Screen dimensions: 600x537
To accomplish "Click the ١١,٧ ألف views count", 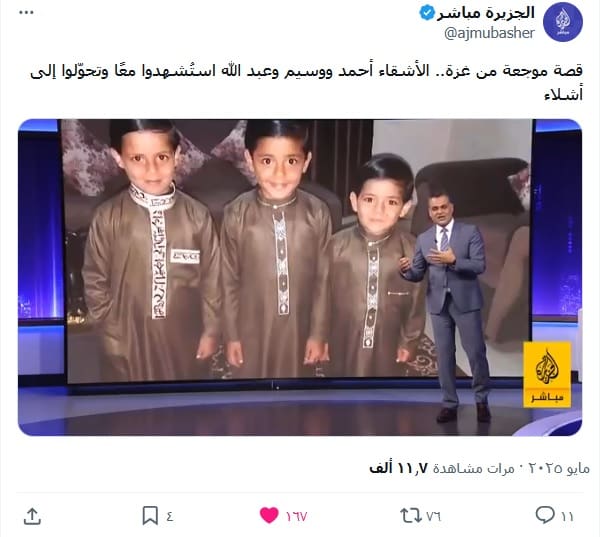I will (x=398, y=468).
